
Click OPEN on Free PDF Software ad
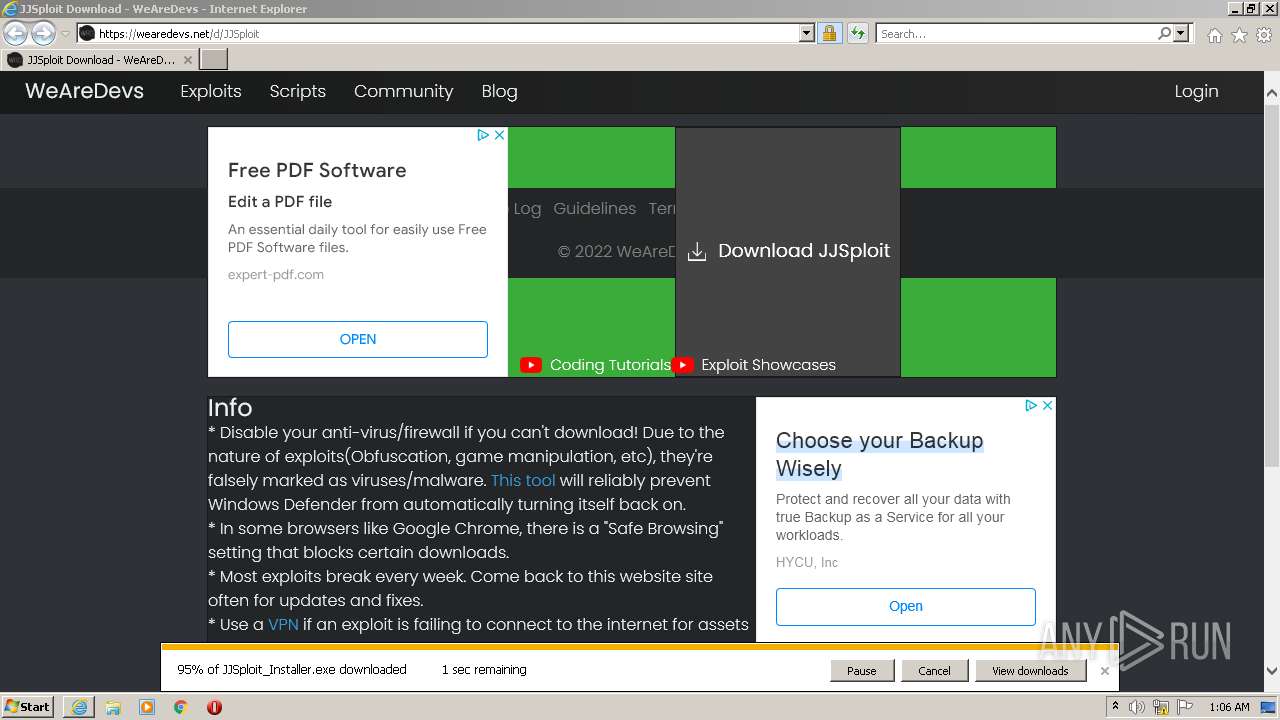tap(358, 339)
